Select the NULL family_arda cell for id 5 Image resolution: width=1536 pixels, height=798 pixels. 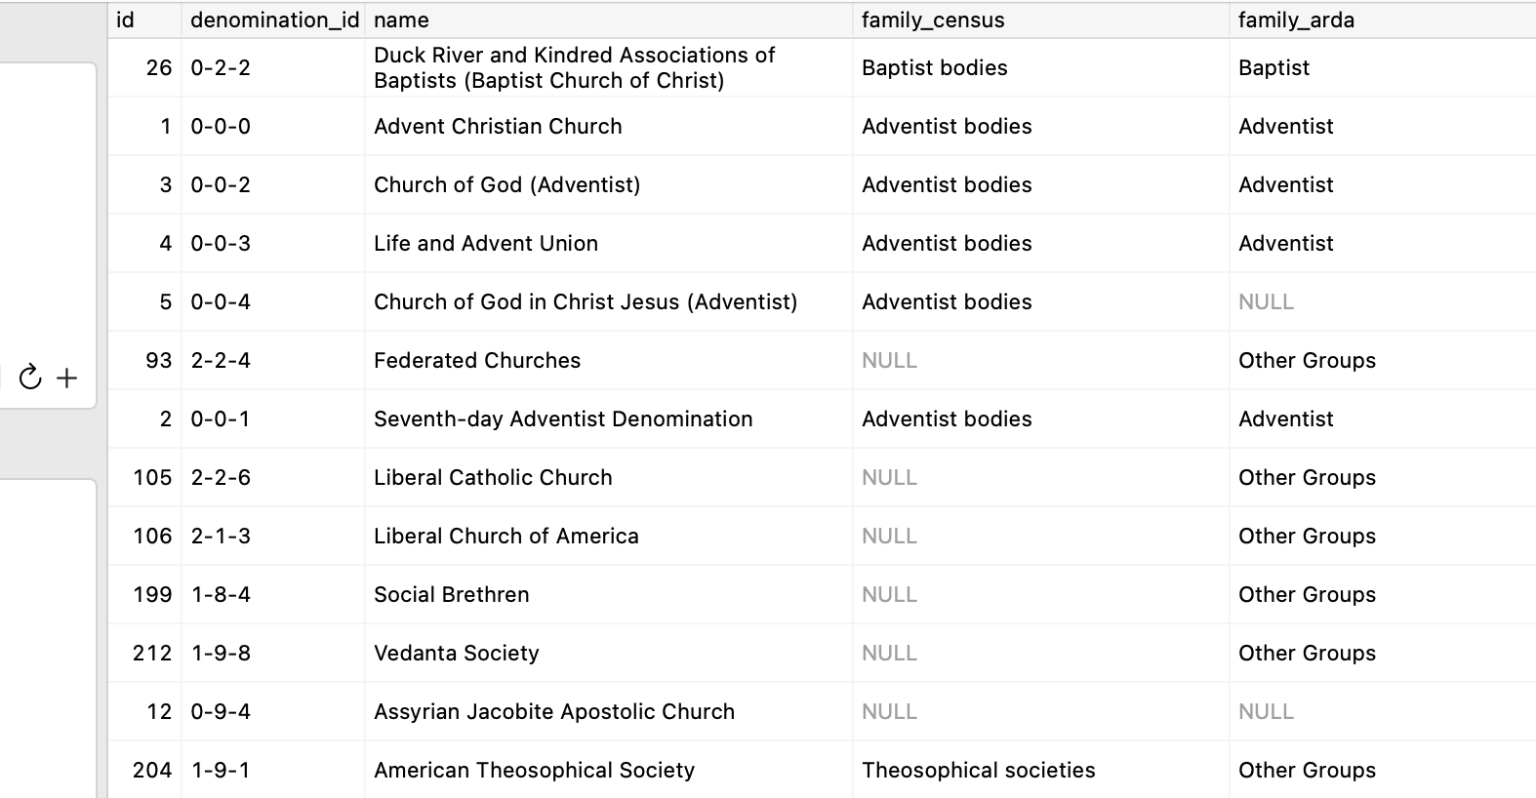pos(1265,302)
